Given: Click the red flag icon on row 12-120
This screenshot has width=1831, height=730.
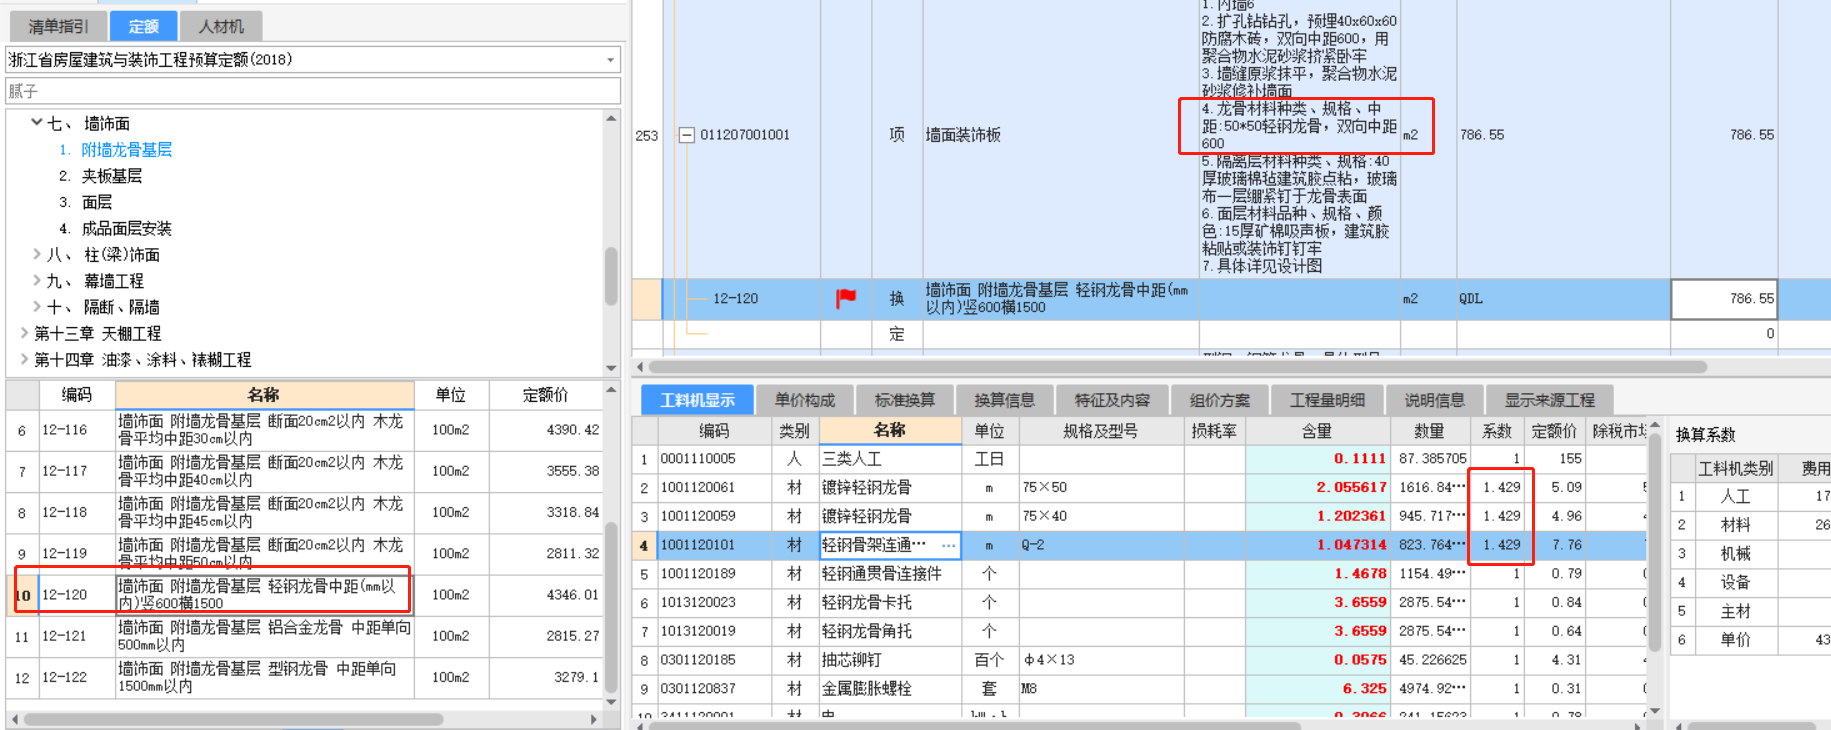Looking at the screenshot, I should tap(846, 298).
